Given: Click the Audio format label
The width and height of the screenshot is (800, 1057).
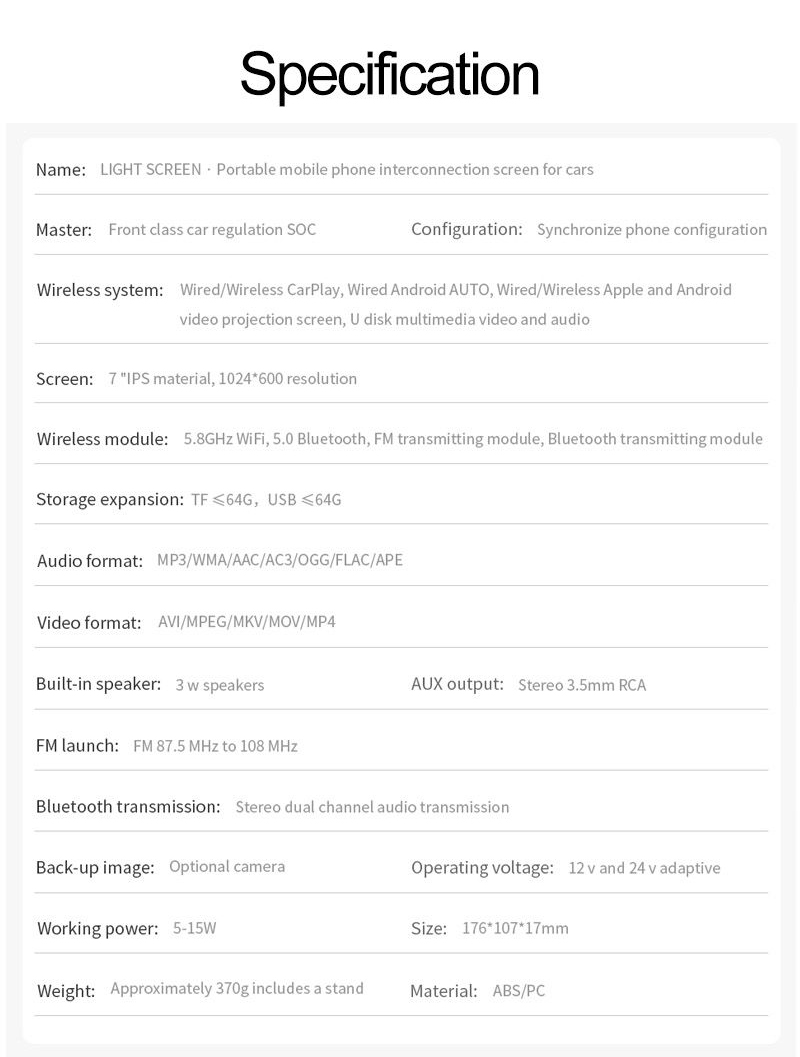Looking at the screenshot, I should click(x=90, y=561).
